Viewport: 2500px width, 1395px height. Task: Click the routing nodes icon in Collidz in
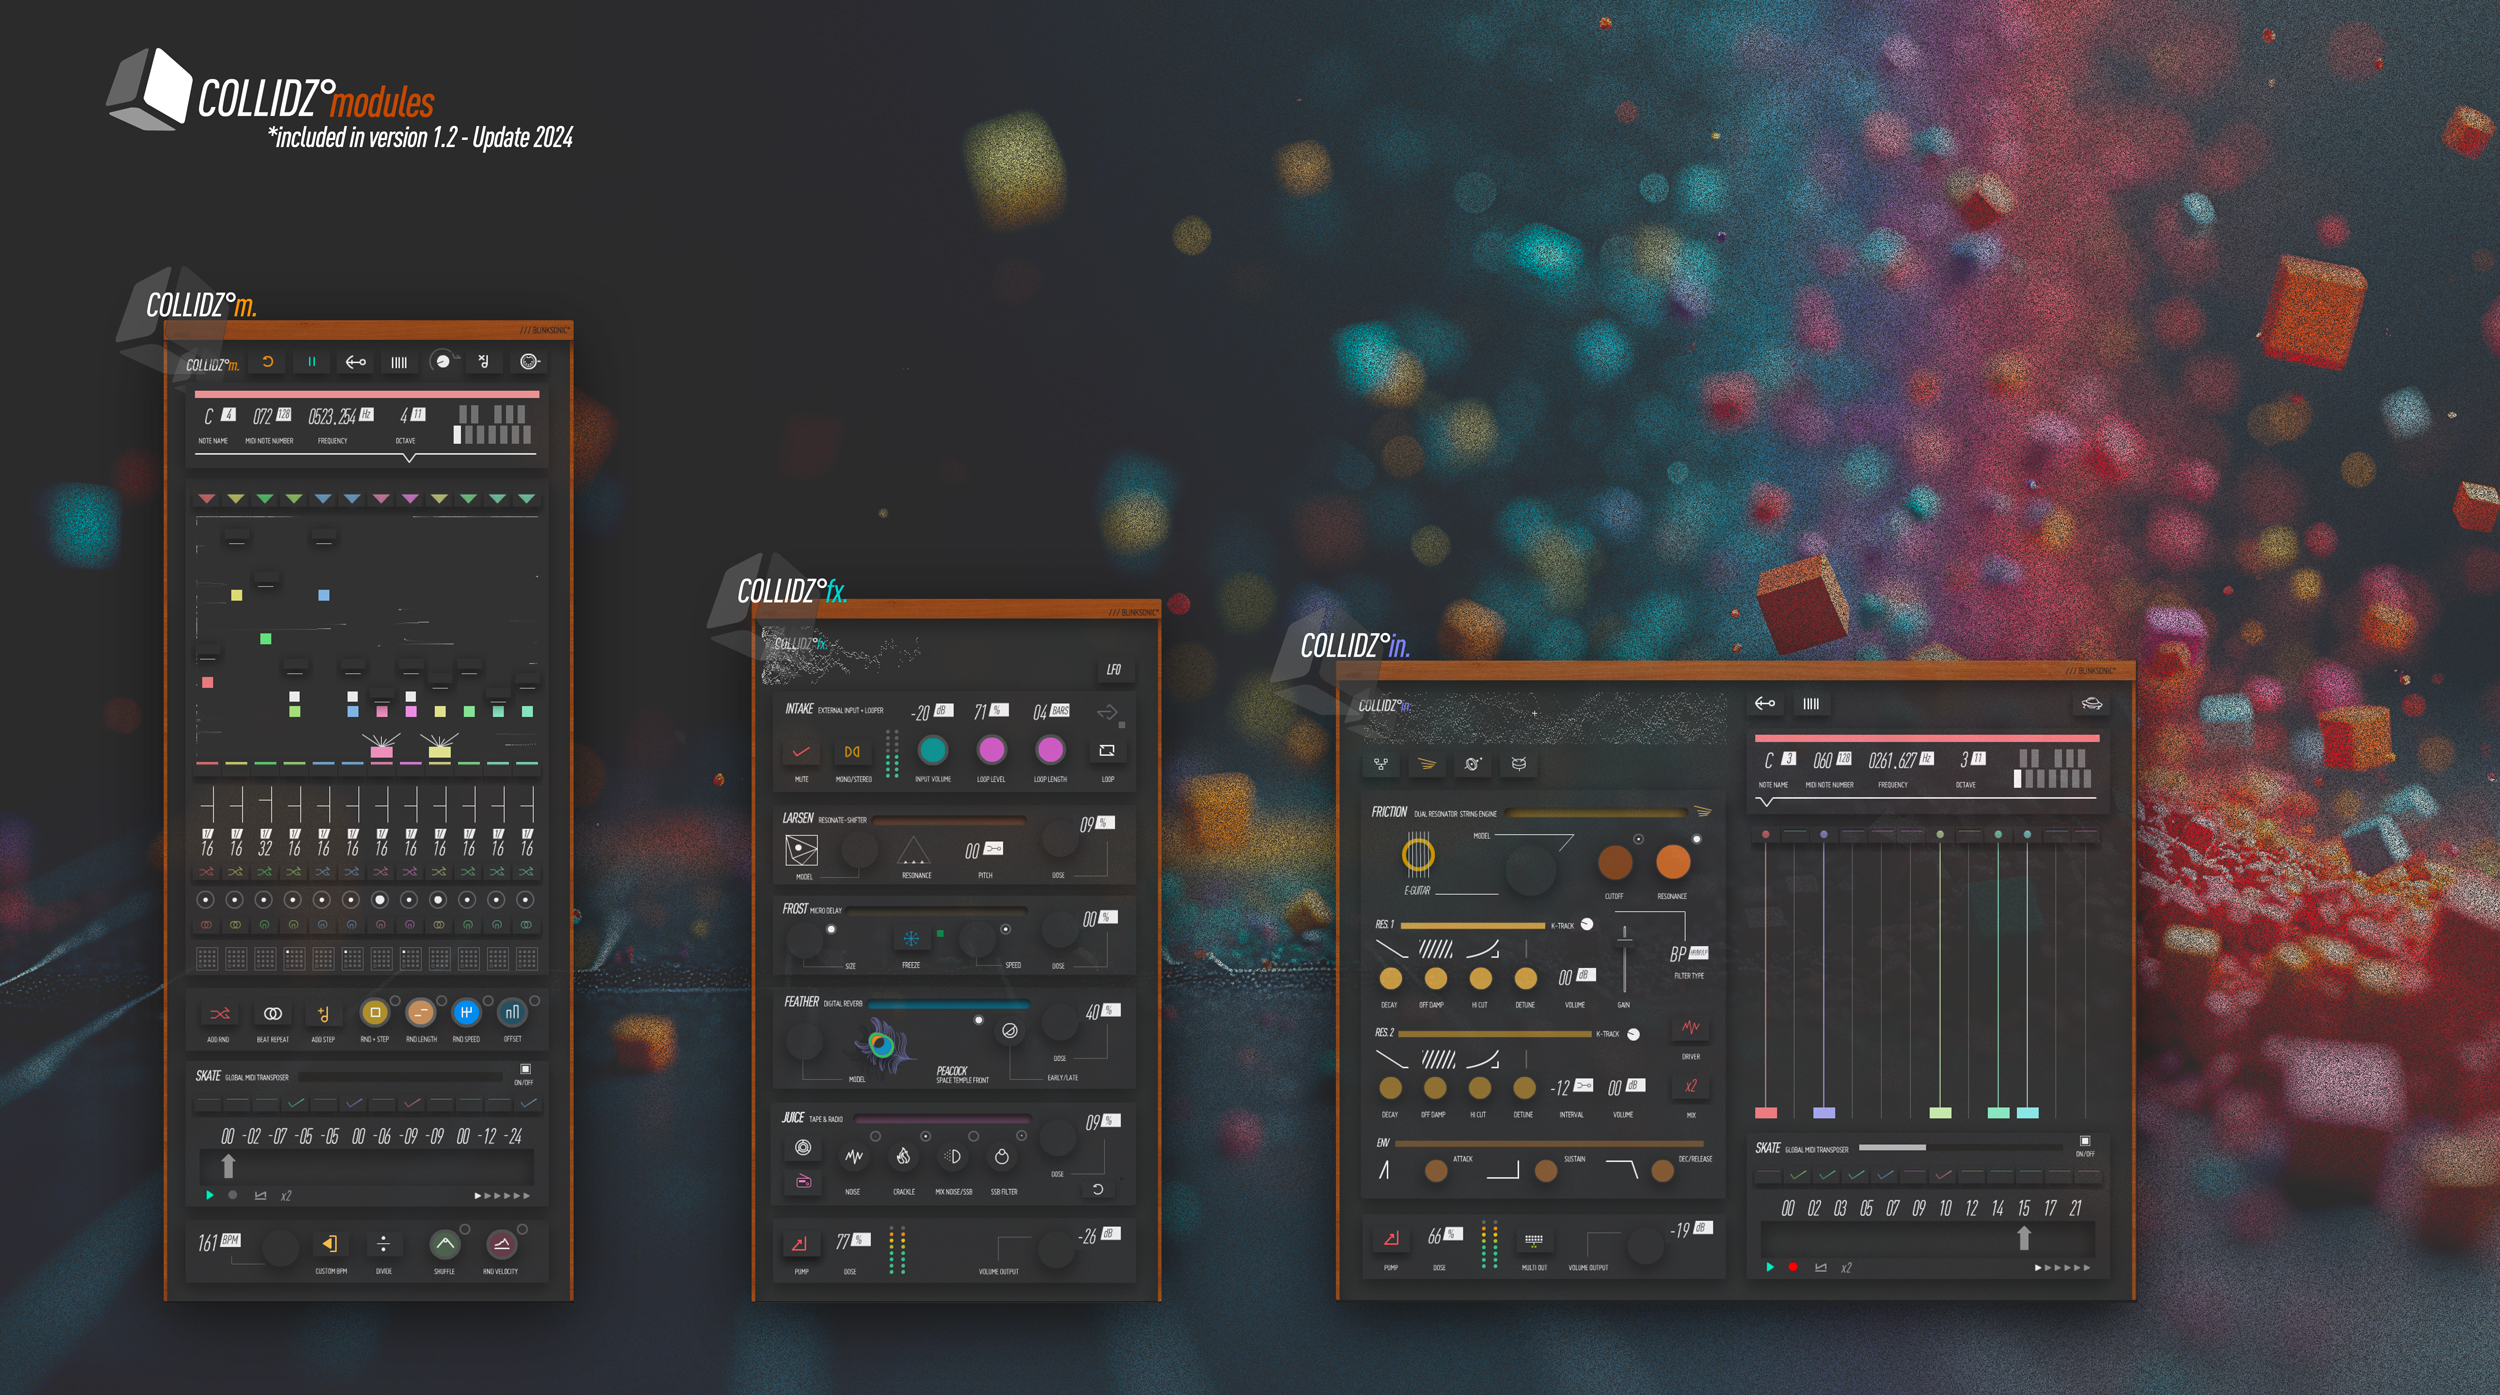click(x=1381, y=764)
